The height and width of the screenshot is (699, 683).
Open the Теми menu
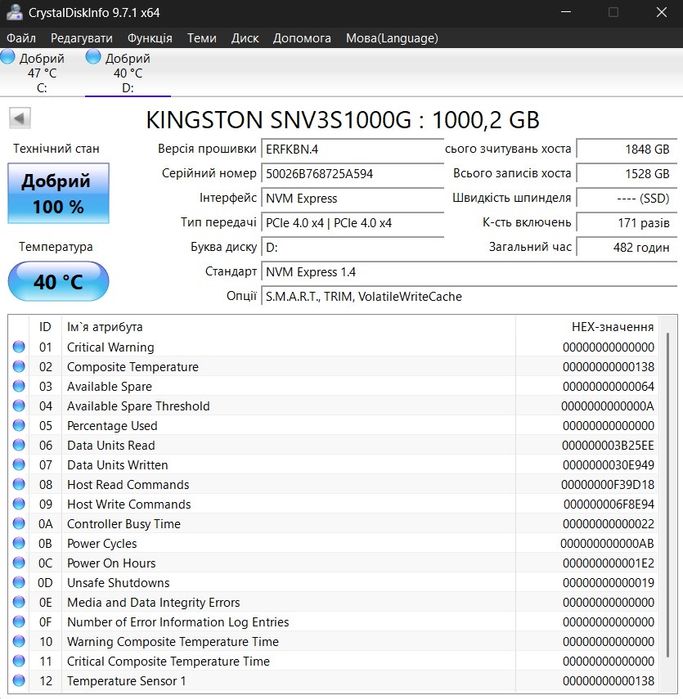(202, 38)
